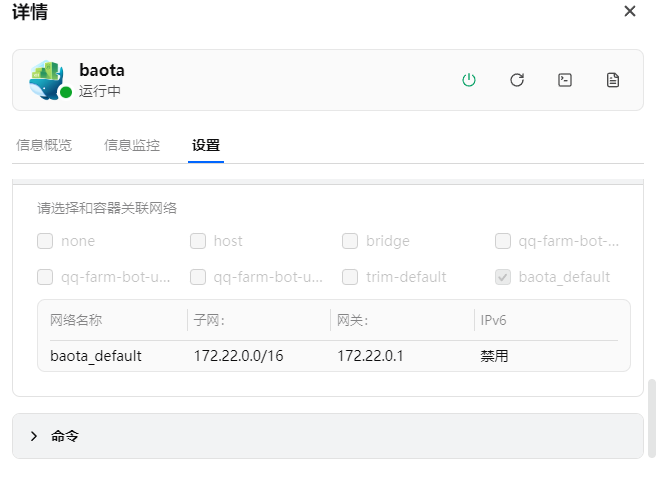Click the chevron beside 命令 section

[34, 436]
